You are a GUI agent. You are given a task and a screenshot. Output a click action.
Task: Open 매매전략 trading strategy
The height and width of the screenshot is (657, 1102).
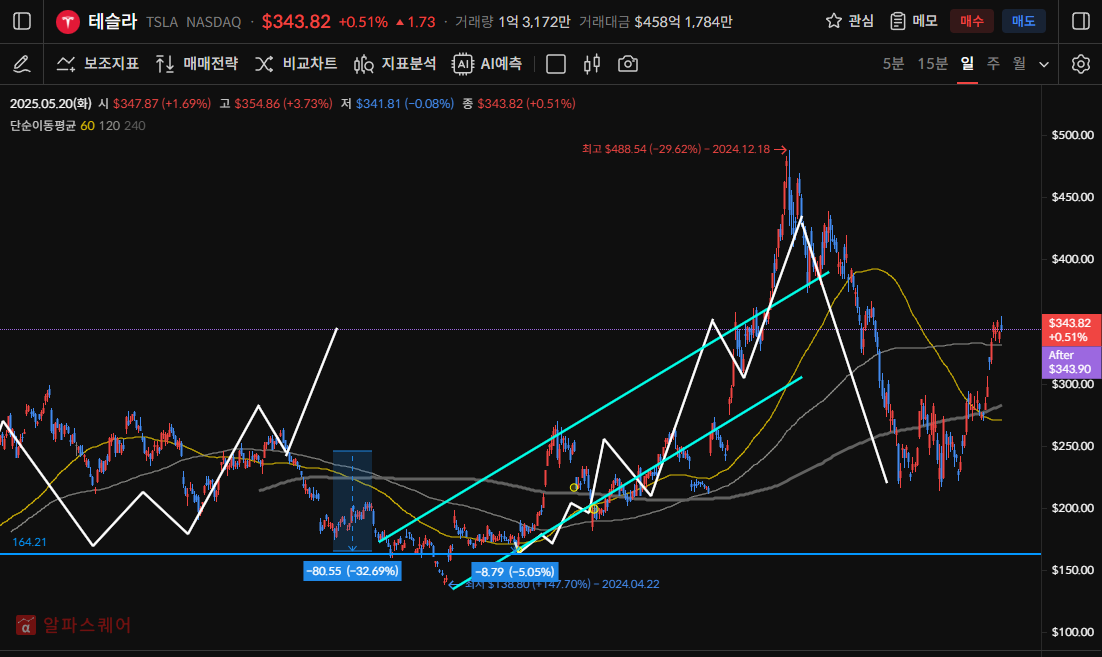point(197,64)
